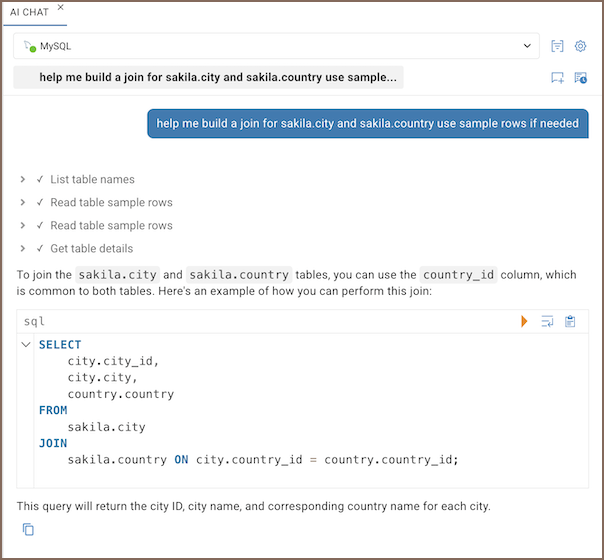
Task: Collapse the SQL code block
Action: coord(26,344)
